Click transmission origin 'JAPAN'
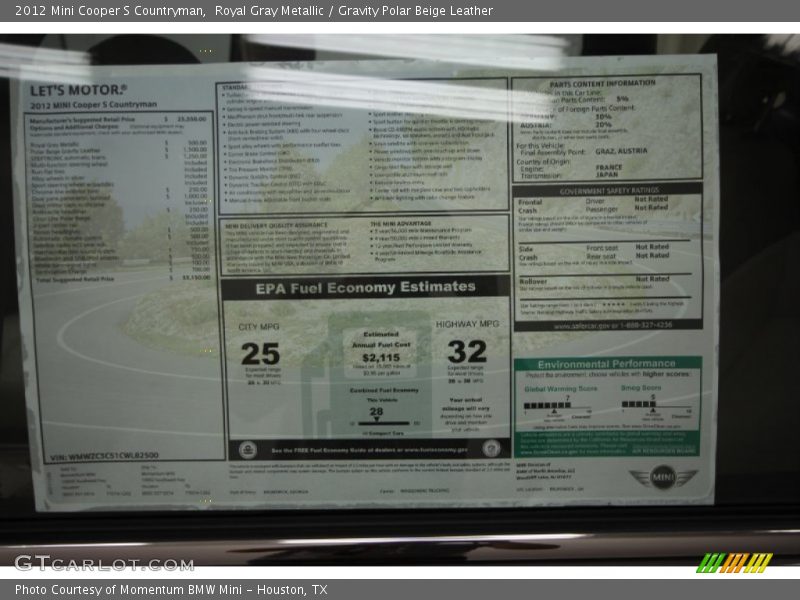 pyautogui.click(x=607, y=174)
